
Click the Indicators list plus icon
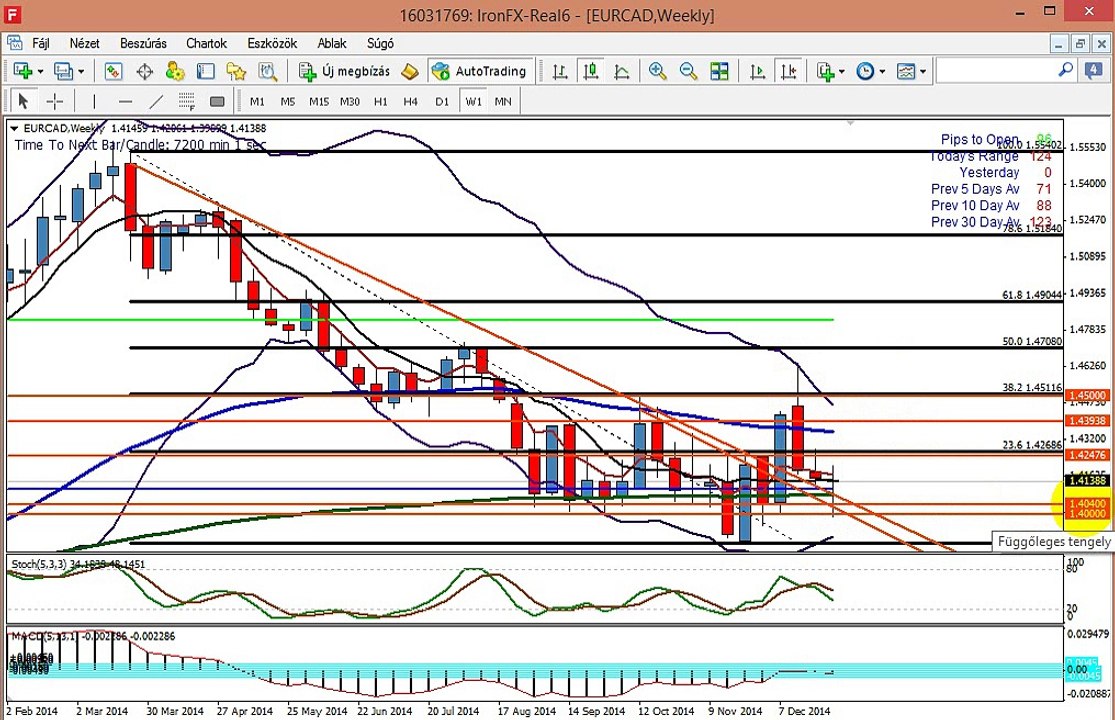(x=825, y=71)
